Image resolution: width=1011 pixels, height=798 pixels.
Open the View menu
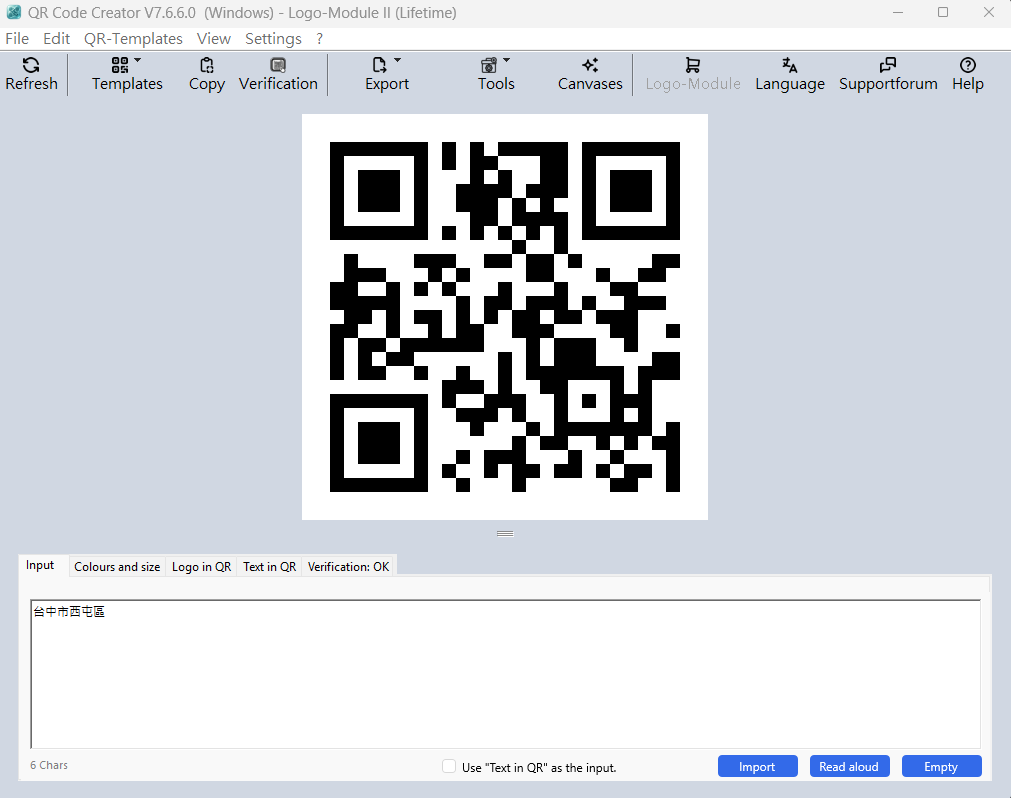point(213,39)
